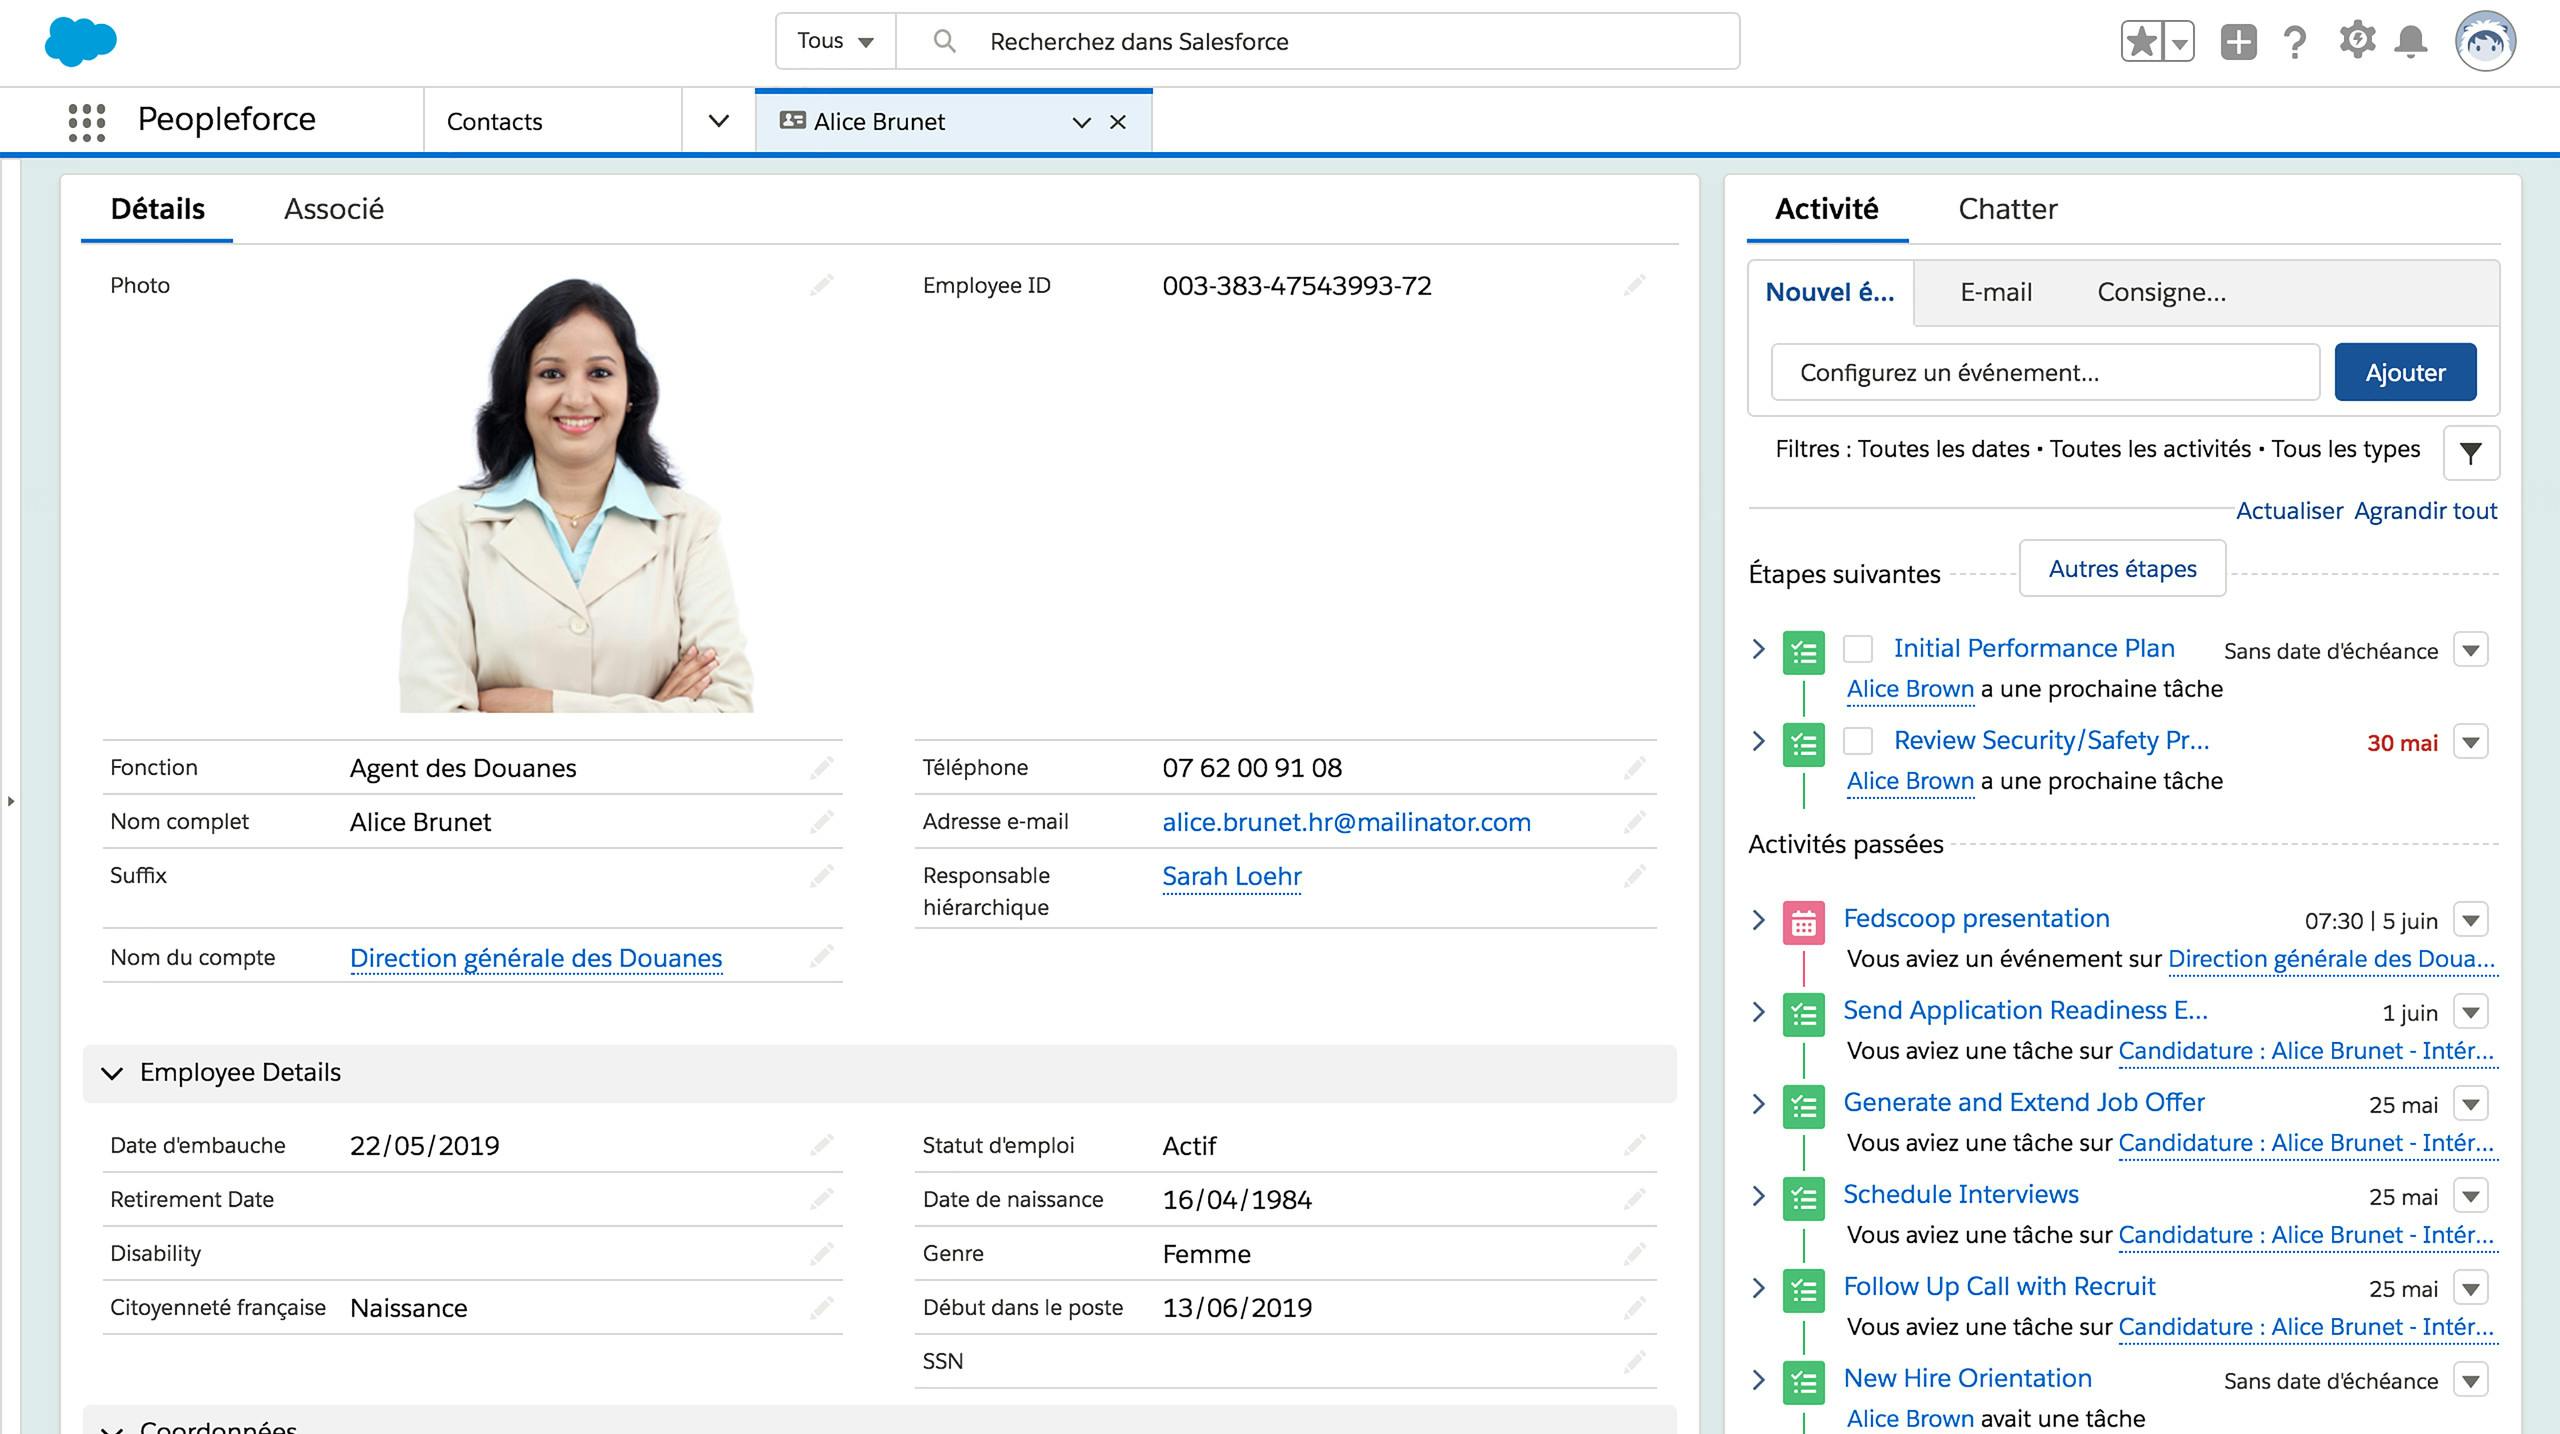
Task: Open the Contacts tab dropdown chevron
Action: (x=718, y=121)
